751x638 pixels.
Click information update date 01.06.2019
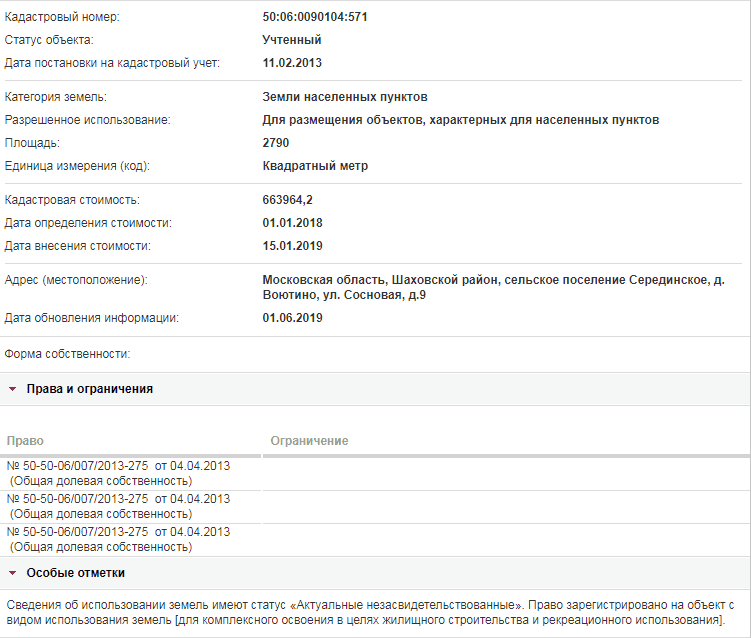pyautogui.click(x=292, y=318)
